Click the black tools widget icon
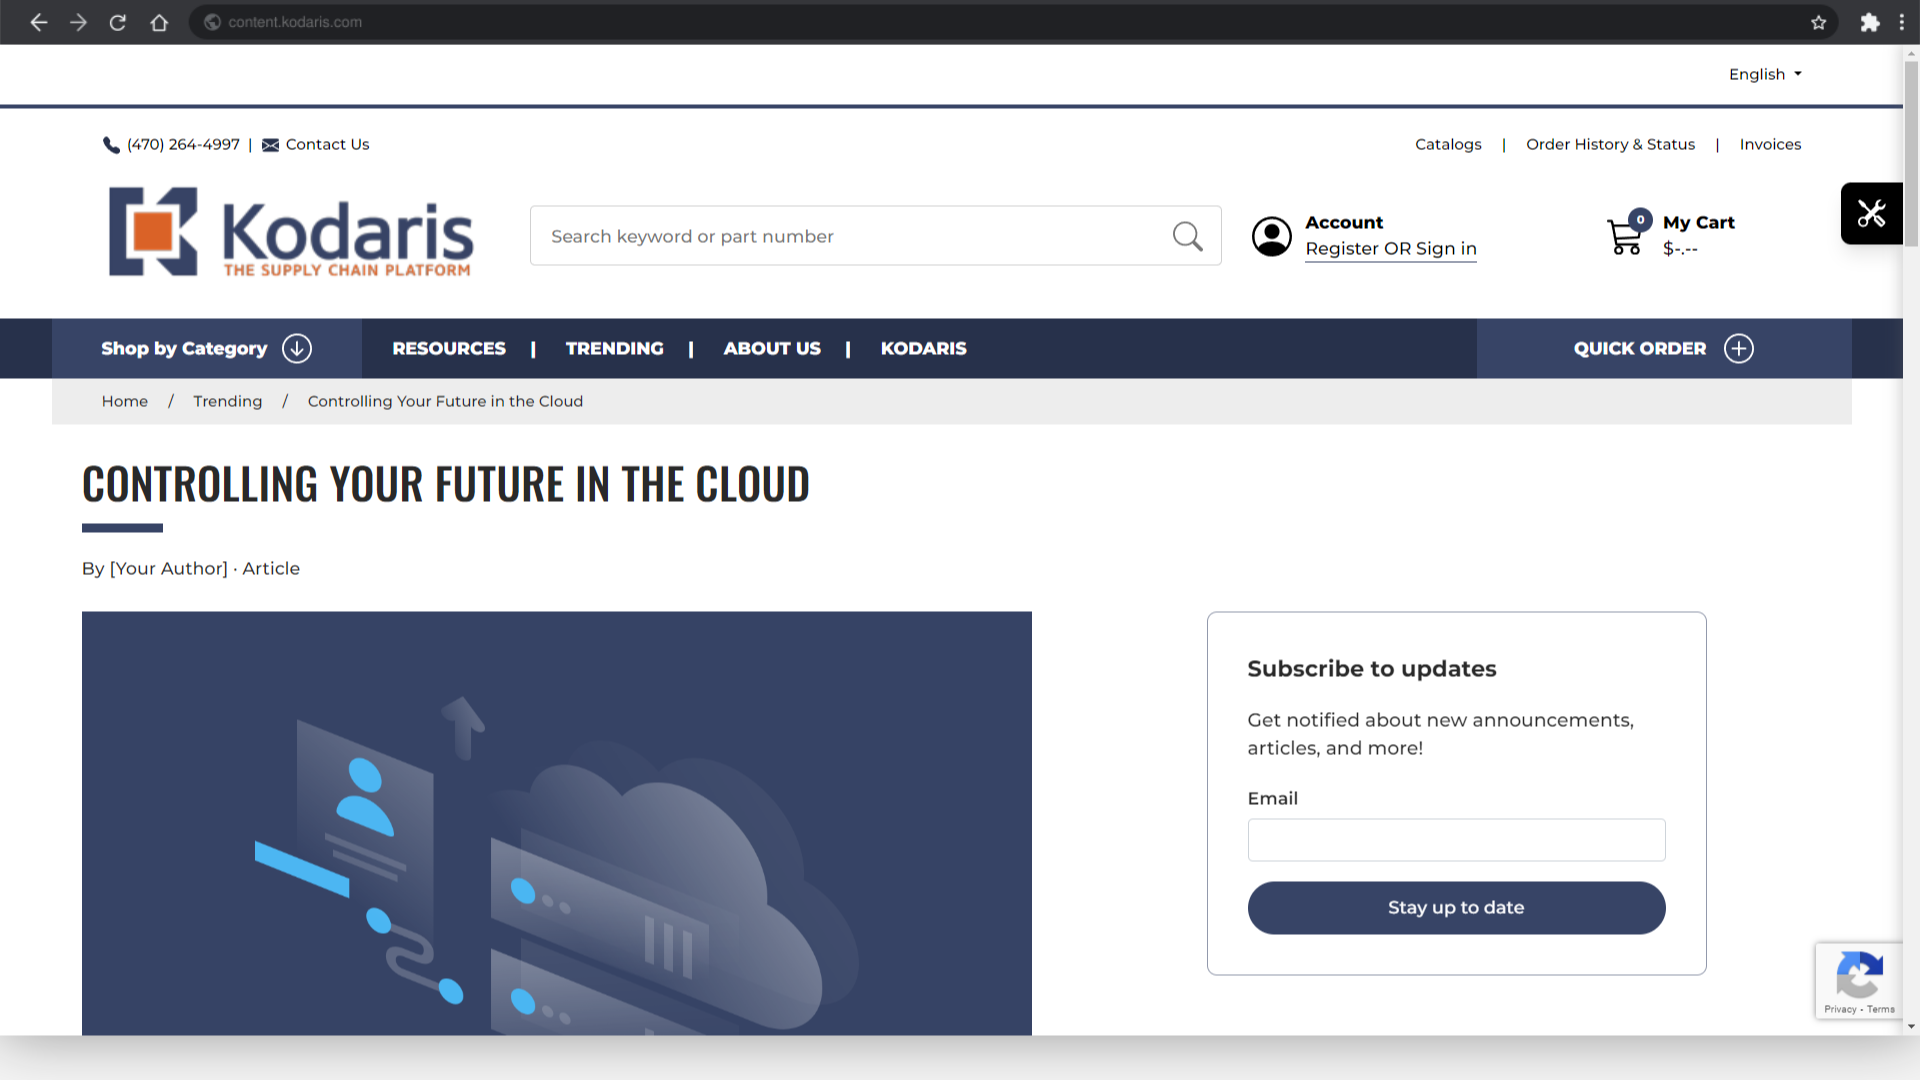1920x1080 pixels. point(1871,213)
